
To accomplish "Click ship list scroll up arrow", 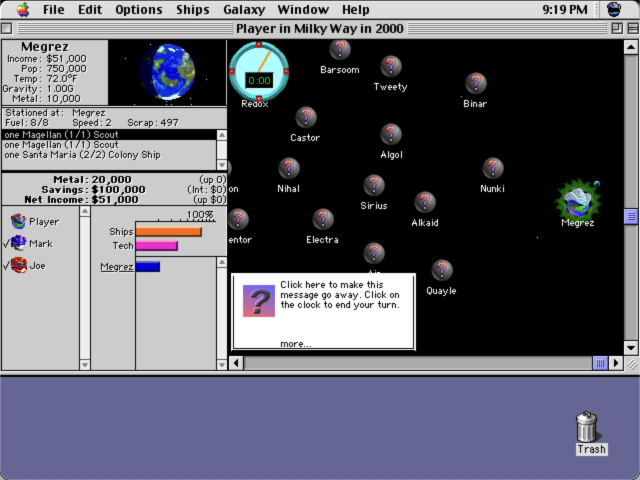I will pyautogui.click(x=222, y=135).
